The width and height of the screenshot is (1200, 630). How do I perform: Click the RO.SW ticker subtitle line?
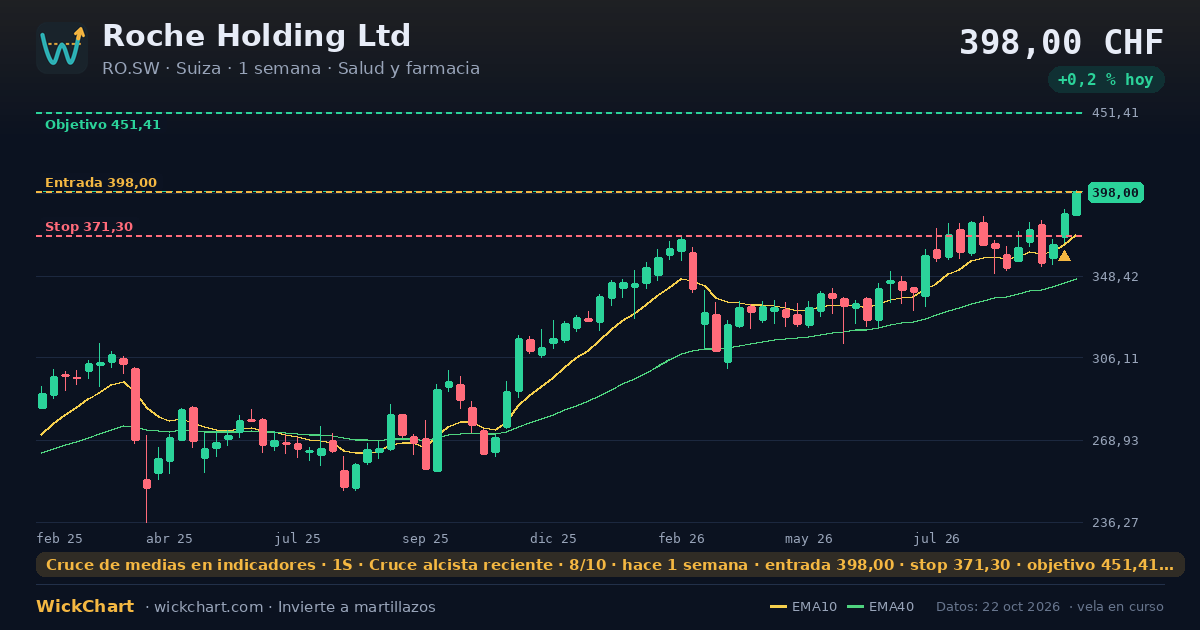click(291, 69)
